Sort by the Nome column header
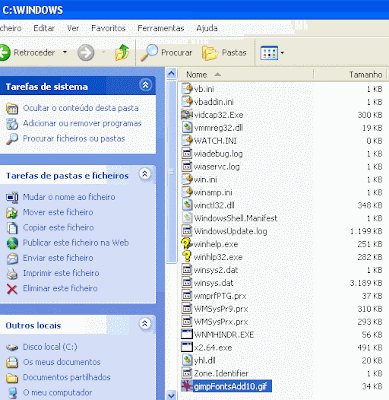The image size is (389, 400). 246,75
